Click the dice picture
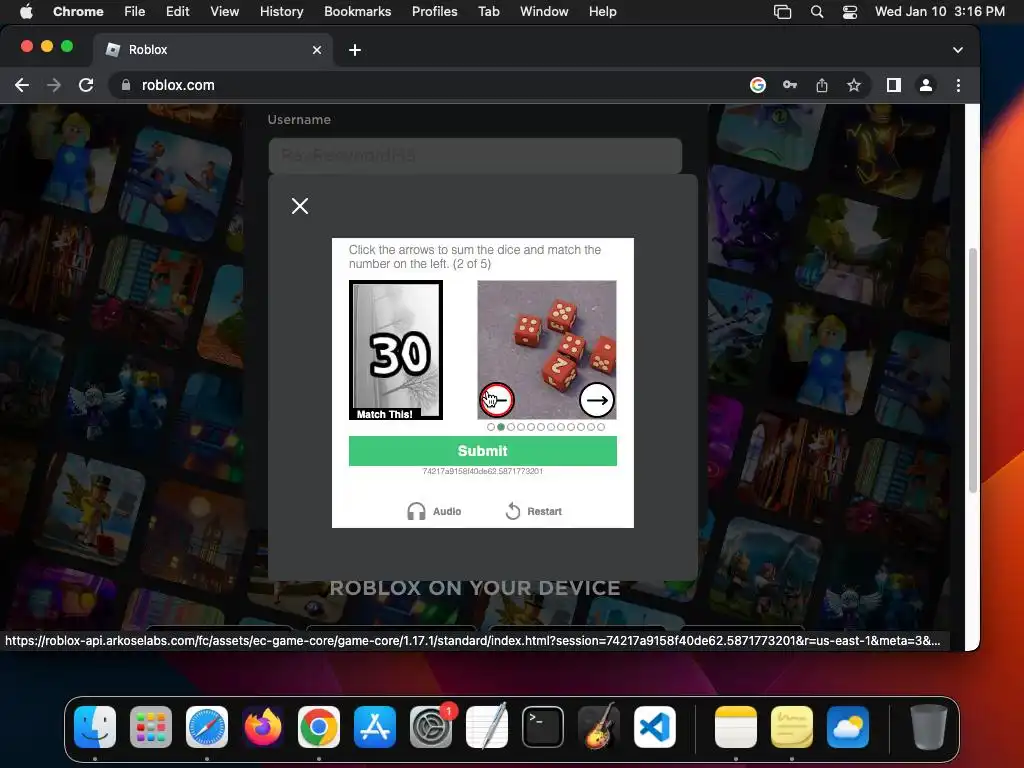 [x=547, y=350]
